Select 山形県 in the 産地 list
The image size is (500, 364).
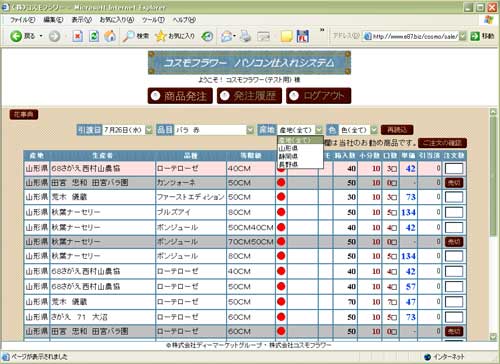click(x=300, y=148)
